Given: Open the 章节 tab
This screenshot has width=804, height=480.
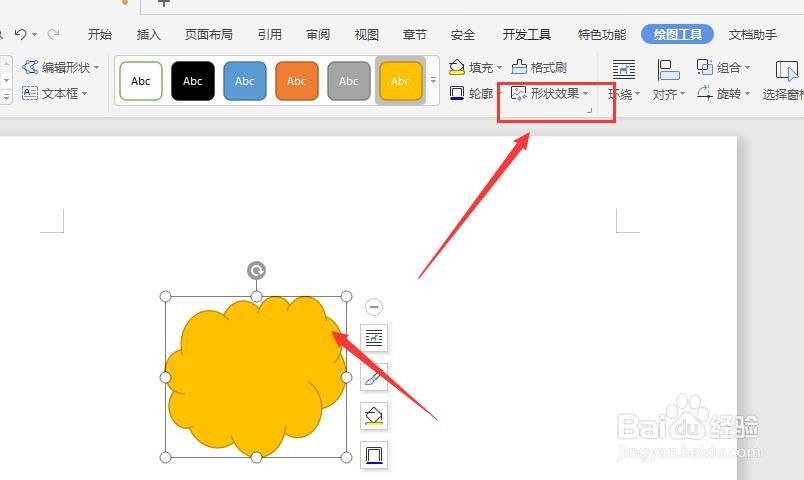Looking at the screenshot, I should click(414, 34).
